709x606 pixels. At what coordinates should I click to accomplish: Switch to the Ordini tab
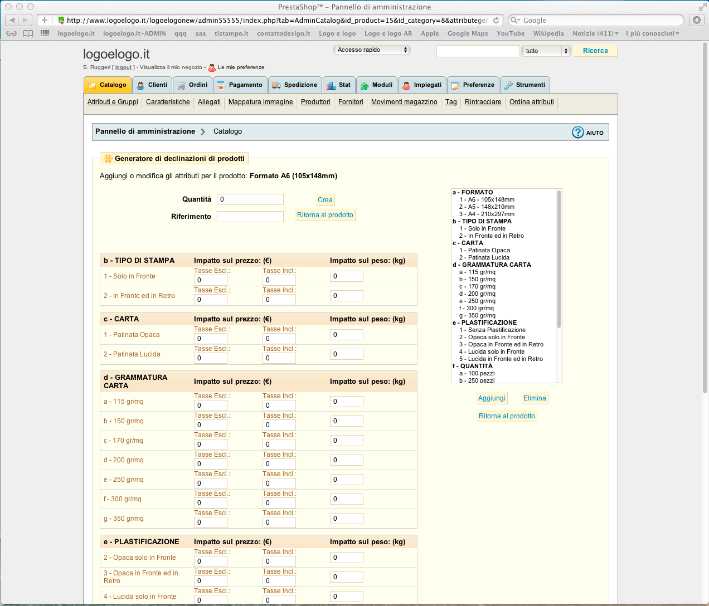193,85
